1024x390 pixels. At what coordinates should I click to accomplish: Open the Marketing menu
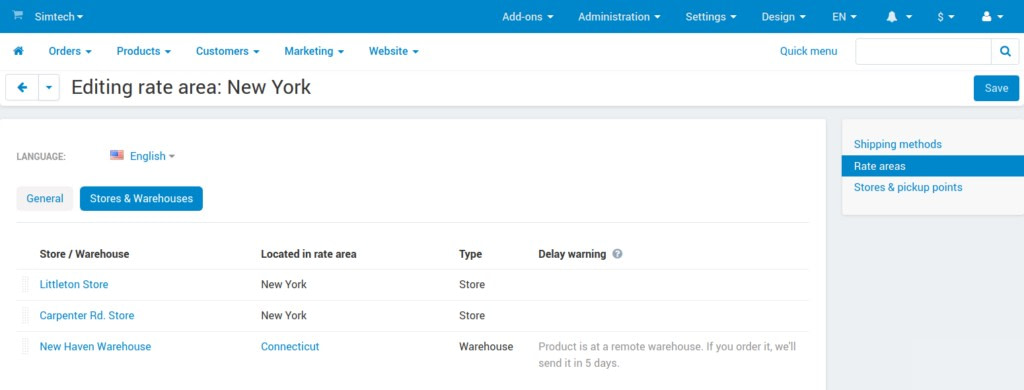pyautogui.click(x=314, y=51)
